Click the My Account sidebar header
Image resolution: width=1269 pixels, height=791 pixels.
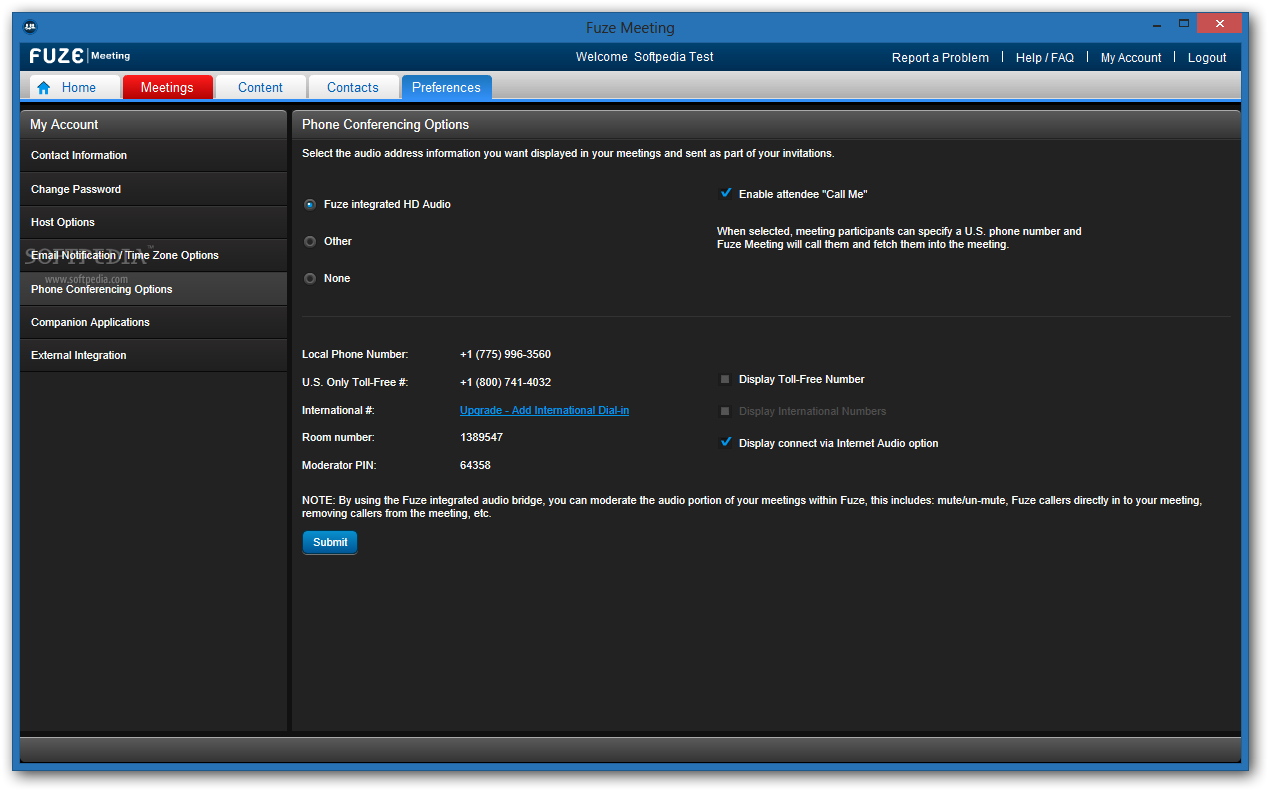(x=154, y=124)
